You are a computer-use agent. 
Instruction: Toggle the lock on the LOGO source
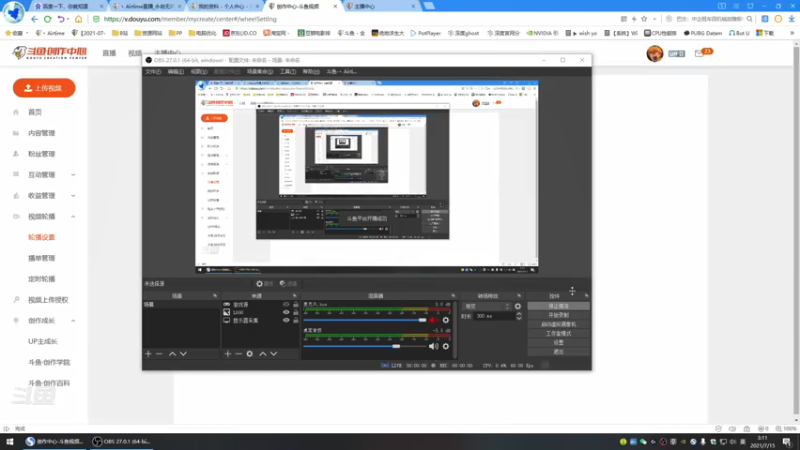(295, 312)
